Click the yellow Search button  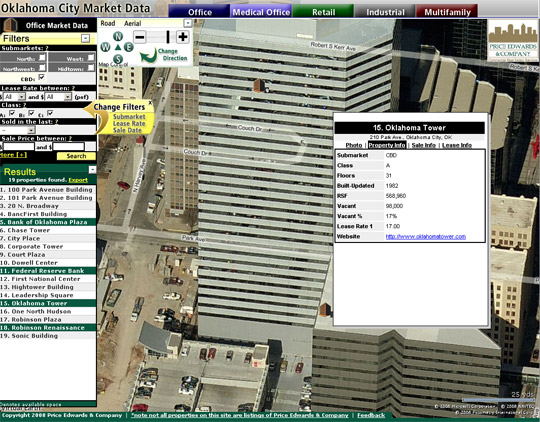(x=76, y=156)
